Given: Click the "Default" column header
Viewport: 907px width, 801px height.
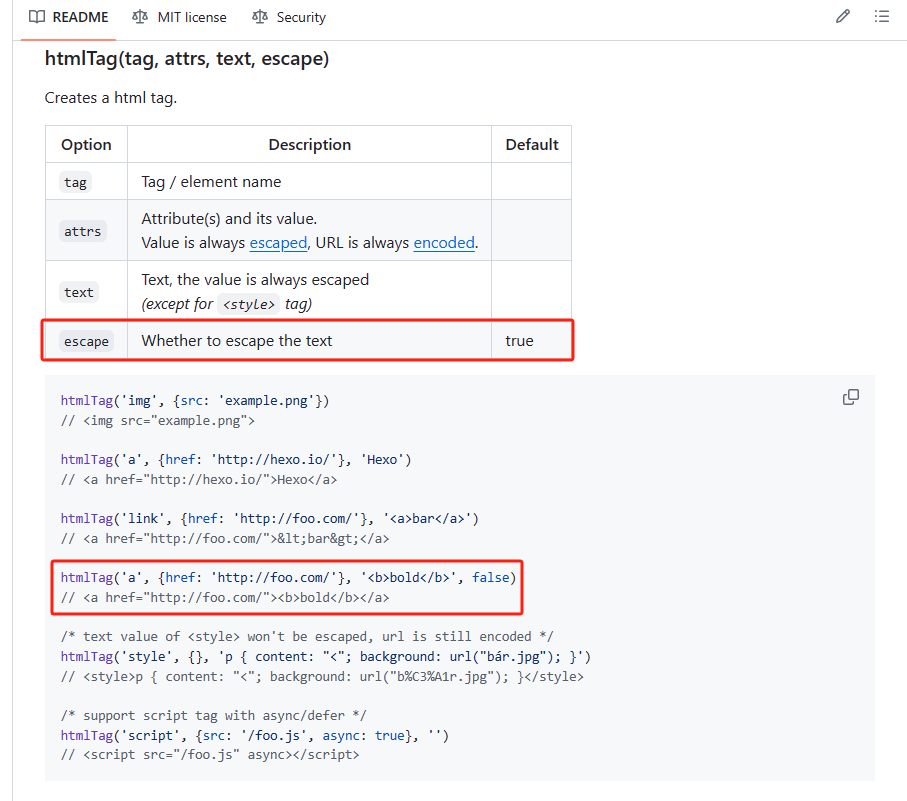Looking at the screenshot, I should tap(532, 145).
